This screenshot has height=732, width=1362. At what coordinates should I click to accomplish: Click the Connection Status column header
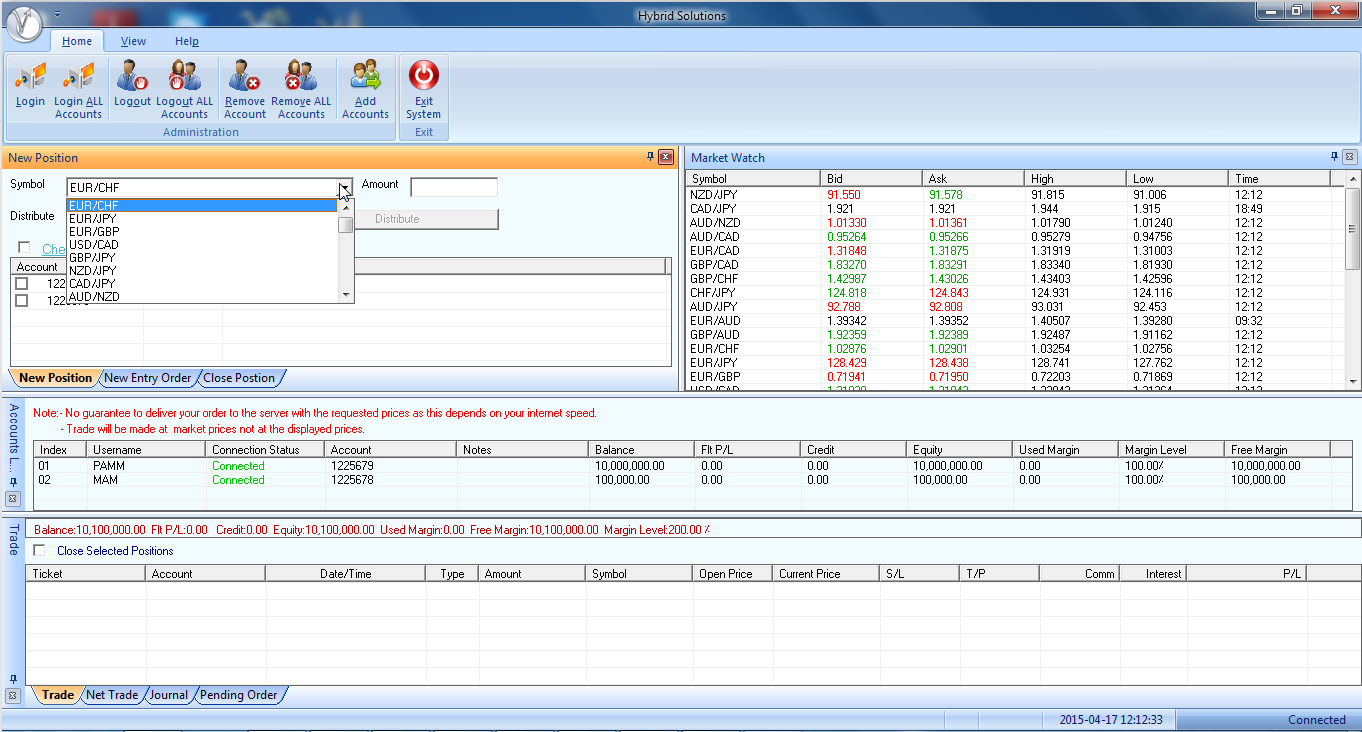click(265, 450)
